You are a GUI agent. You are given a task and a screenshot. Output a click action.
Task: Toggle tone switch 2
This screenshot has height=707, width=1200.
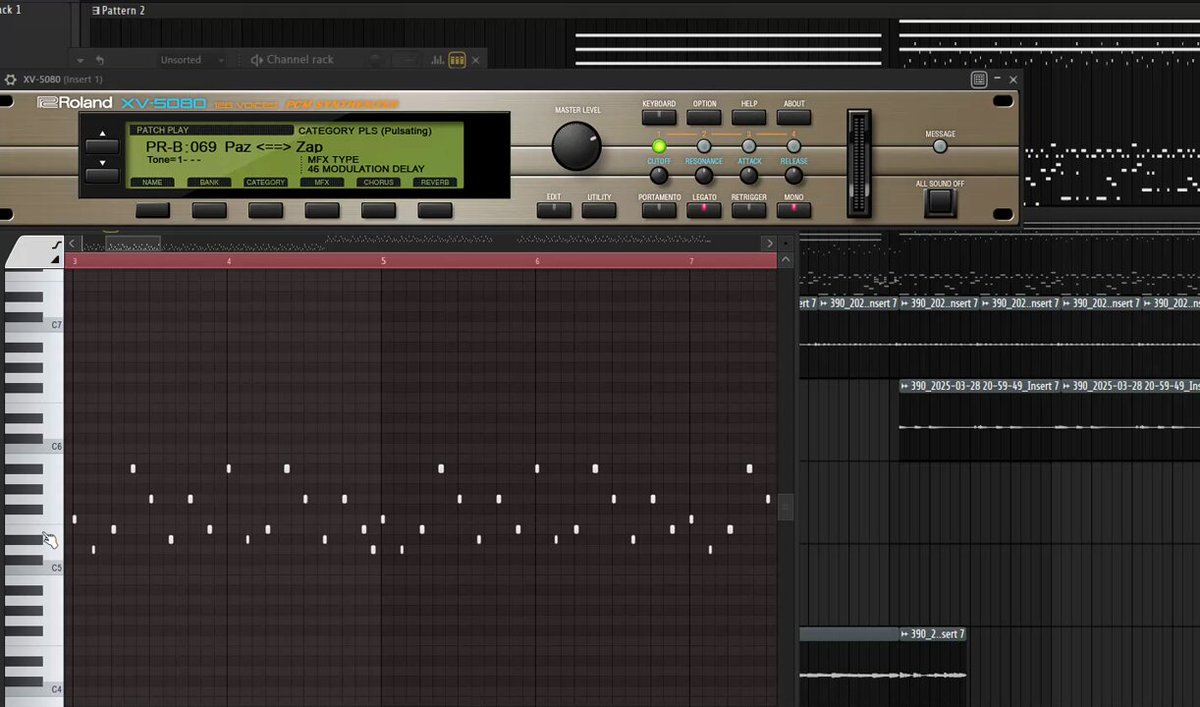click(x=704, y=146)
